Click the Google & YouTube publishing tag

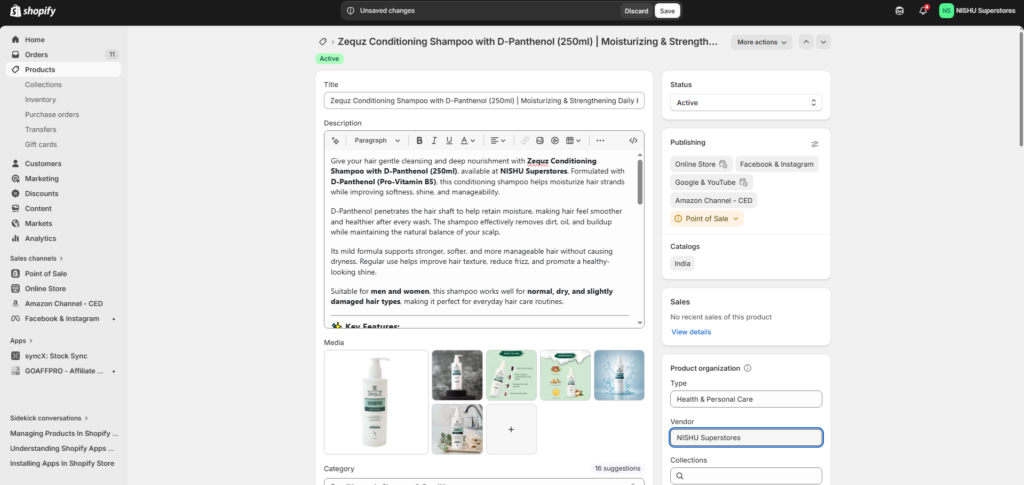[x=711, y=182]
